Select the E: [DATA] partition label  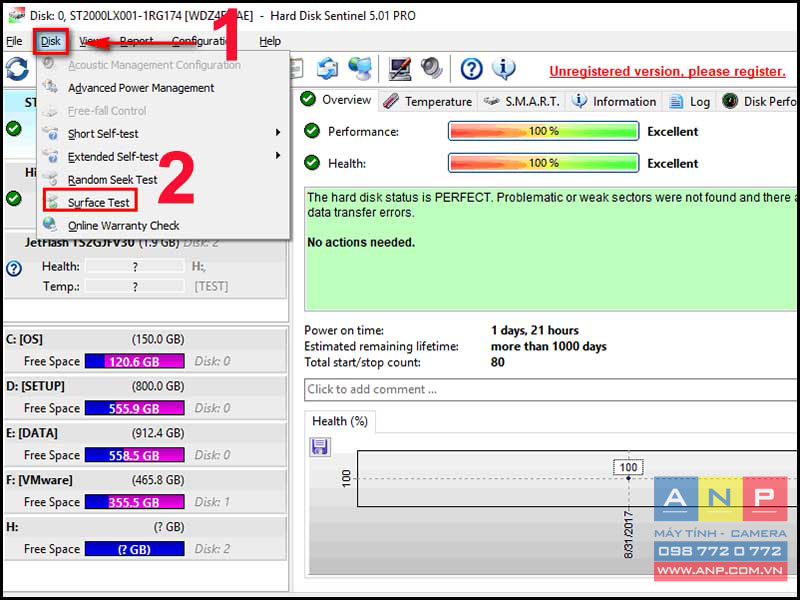click(x=32, y=433)
